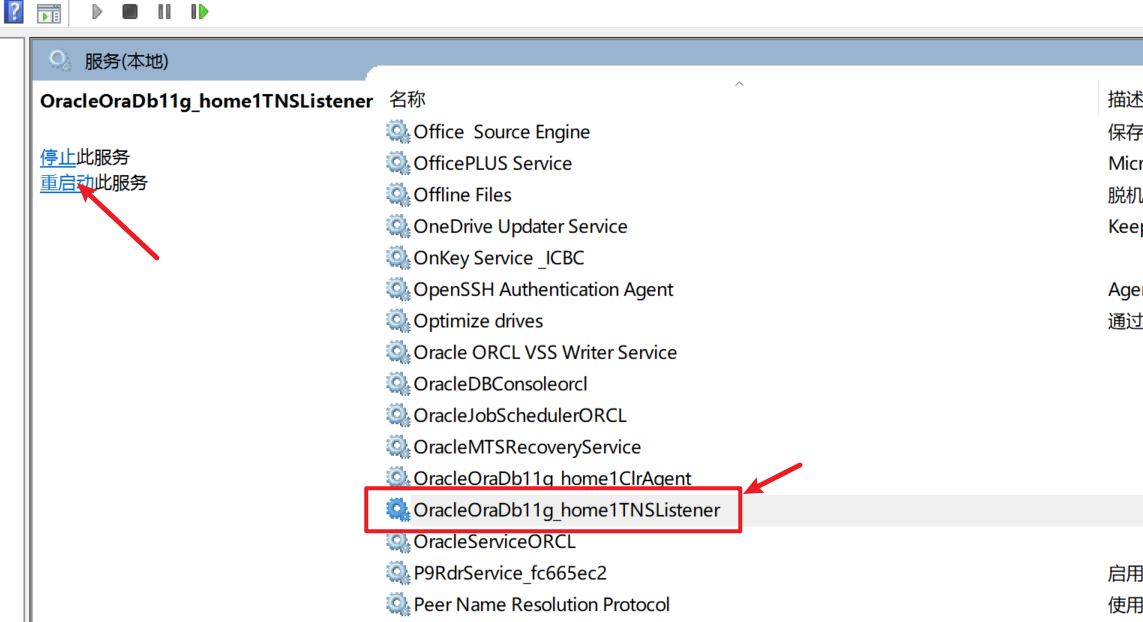Image resolution: width=1143 pixels, height=622 pixels.
Task: Click the gear icon beside OracleDBConsoleorcl
Action: (397, 384)
